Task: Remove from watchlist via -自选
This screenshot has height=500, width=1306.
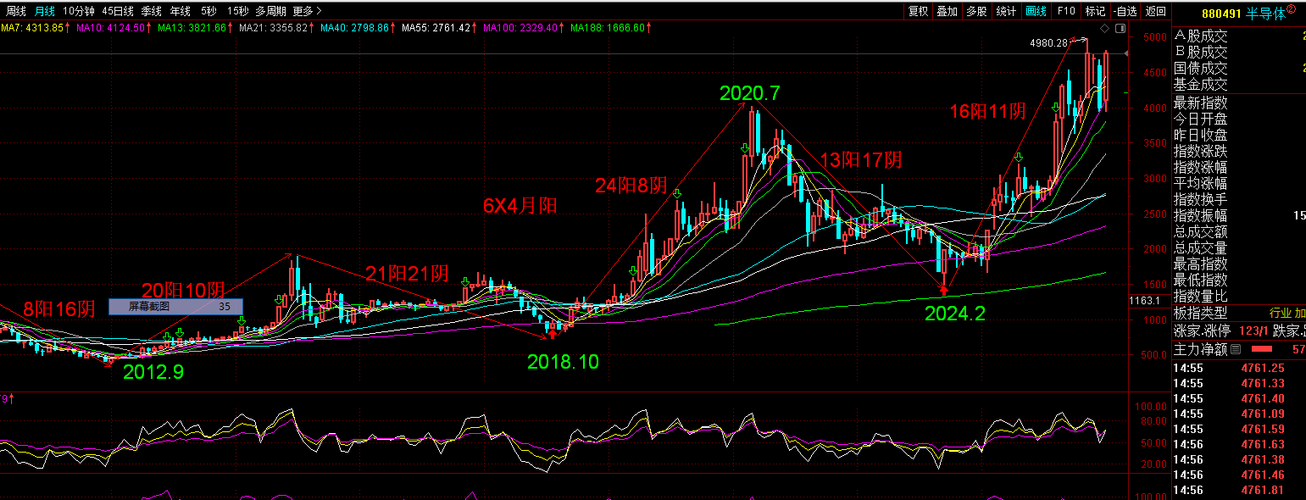Action: pos(1126,11)
